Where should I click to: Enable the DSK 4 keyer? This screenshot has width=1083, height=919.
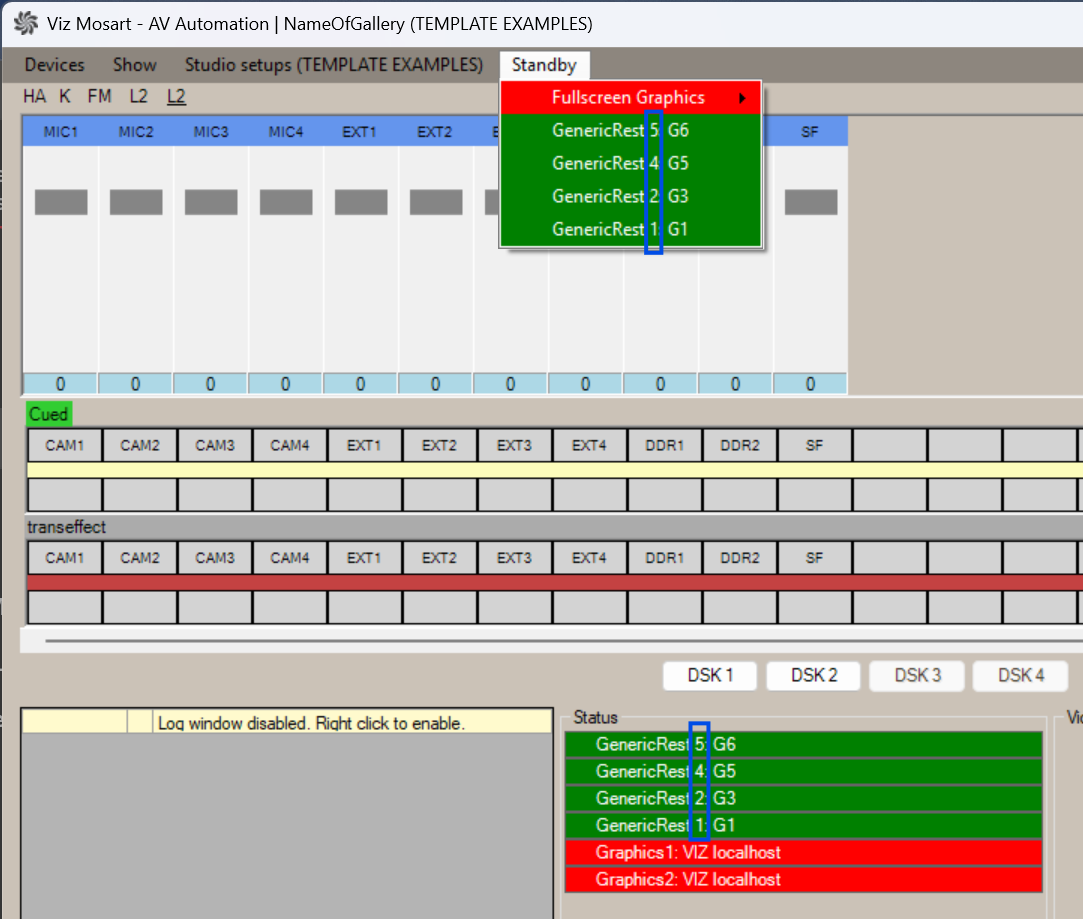[x=1020, y=675]
